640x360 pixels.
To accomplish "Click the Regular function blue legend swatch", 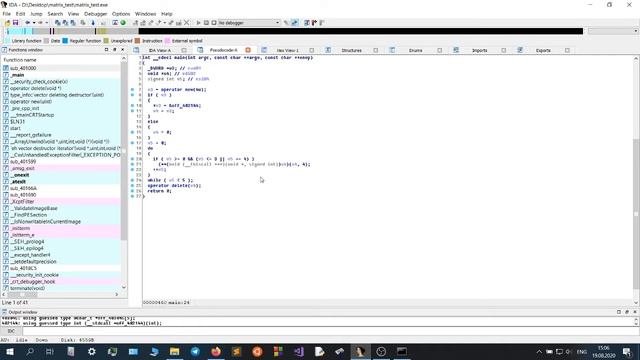I will click(x=65, y=41).
